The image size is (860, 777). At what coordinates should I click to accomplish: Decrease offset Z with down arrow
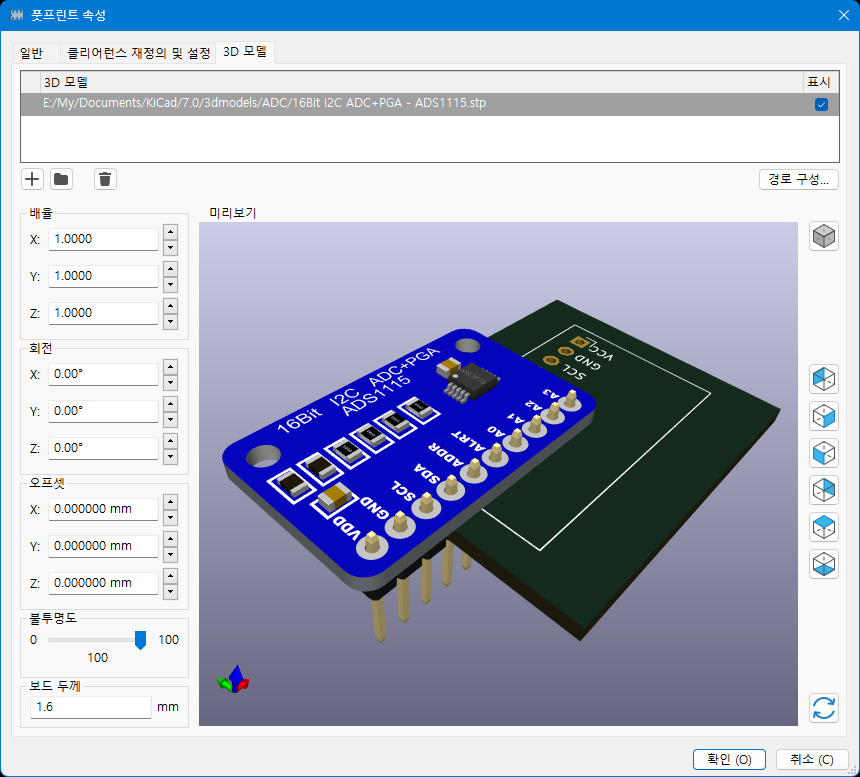[171, 591]
